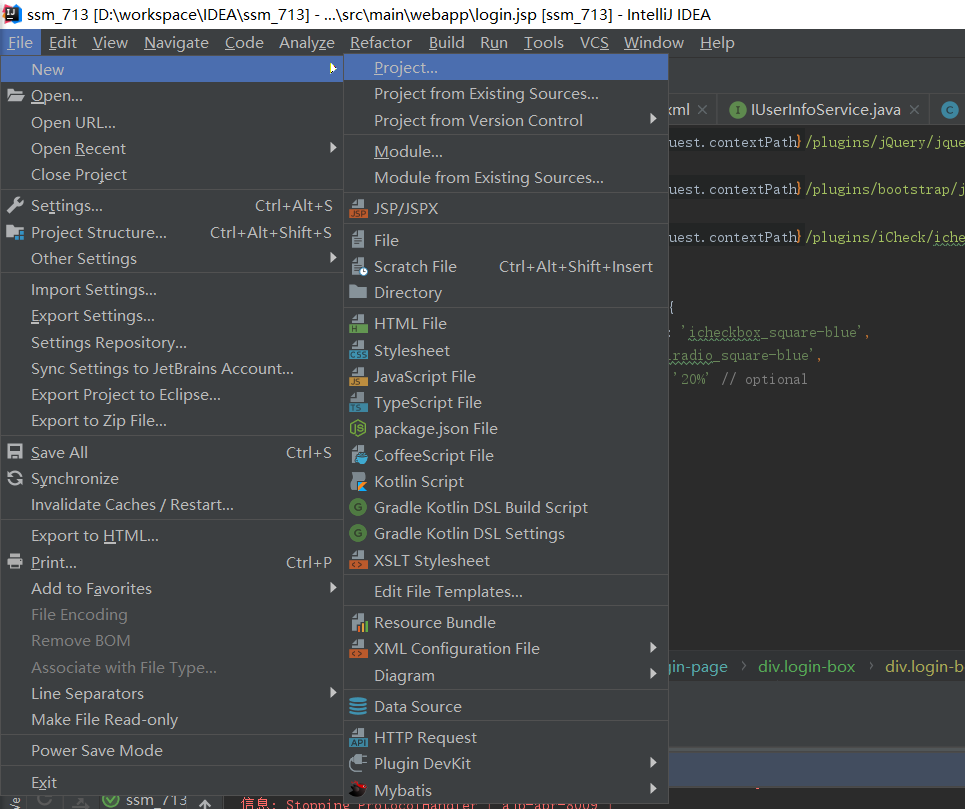Close the IUserInfoService.java tab
The height and width of the screenshot is (809, 965).
[x=915, y=110]
